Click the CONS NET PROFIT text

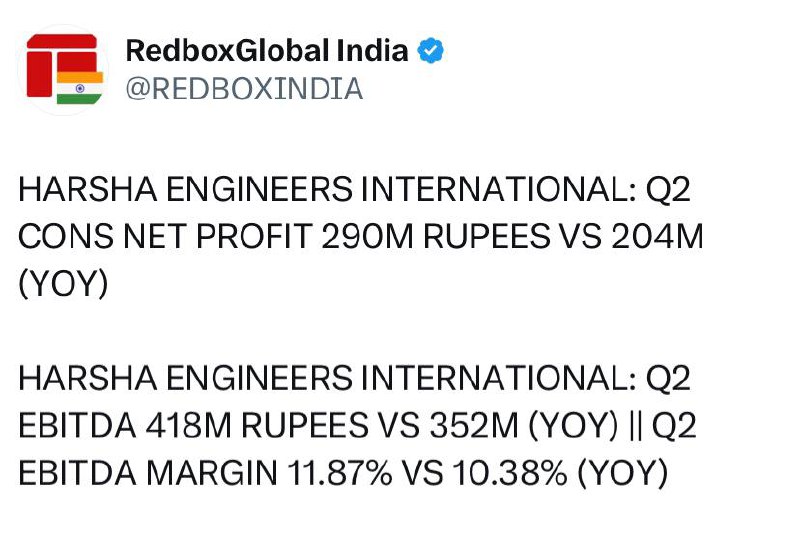point(165,237)
